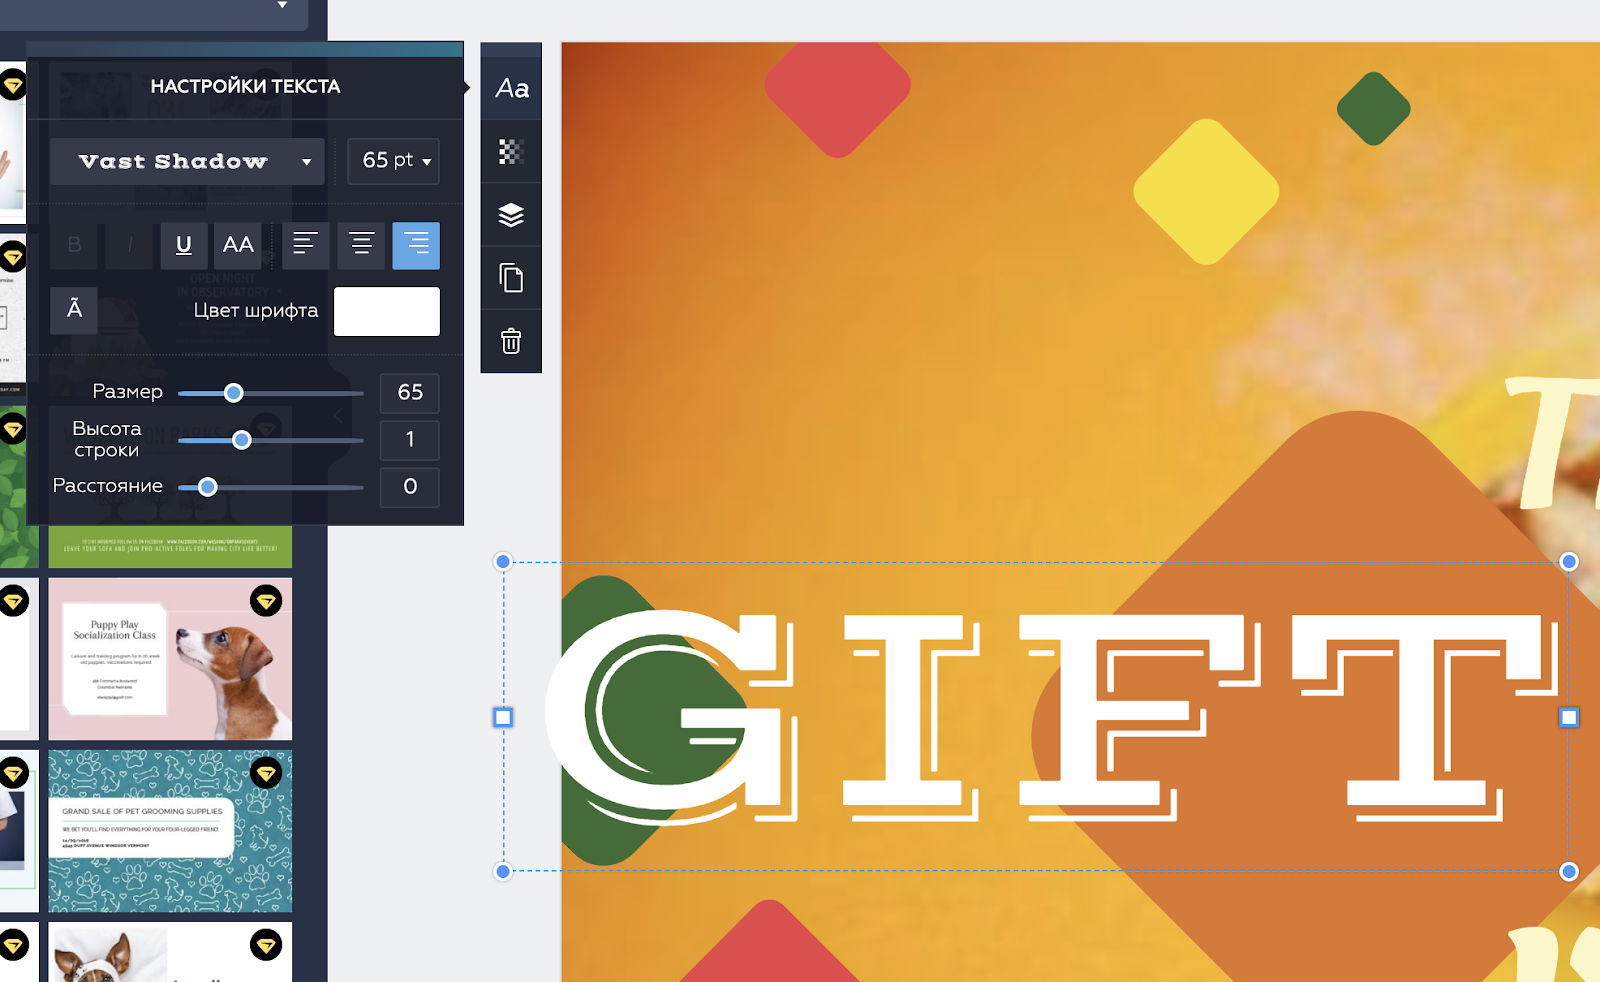Click the Высота строки label
1600x982 pixels.
point(107,440)
